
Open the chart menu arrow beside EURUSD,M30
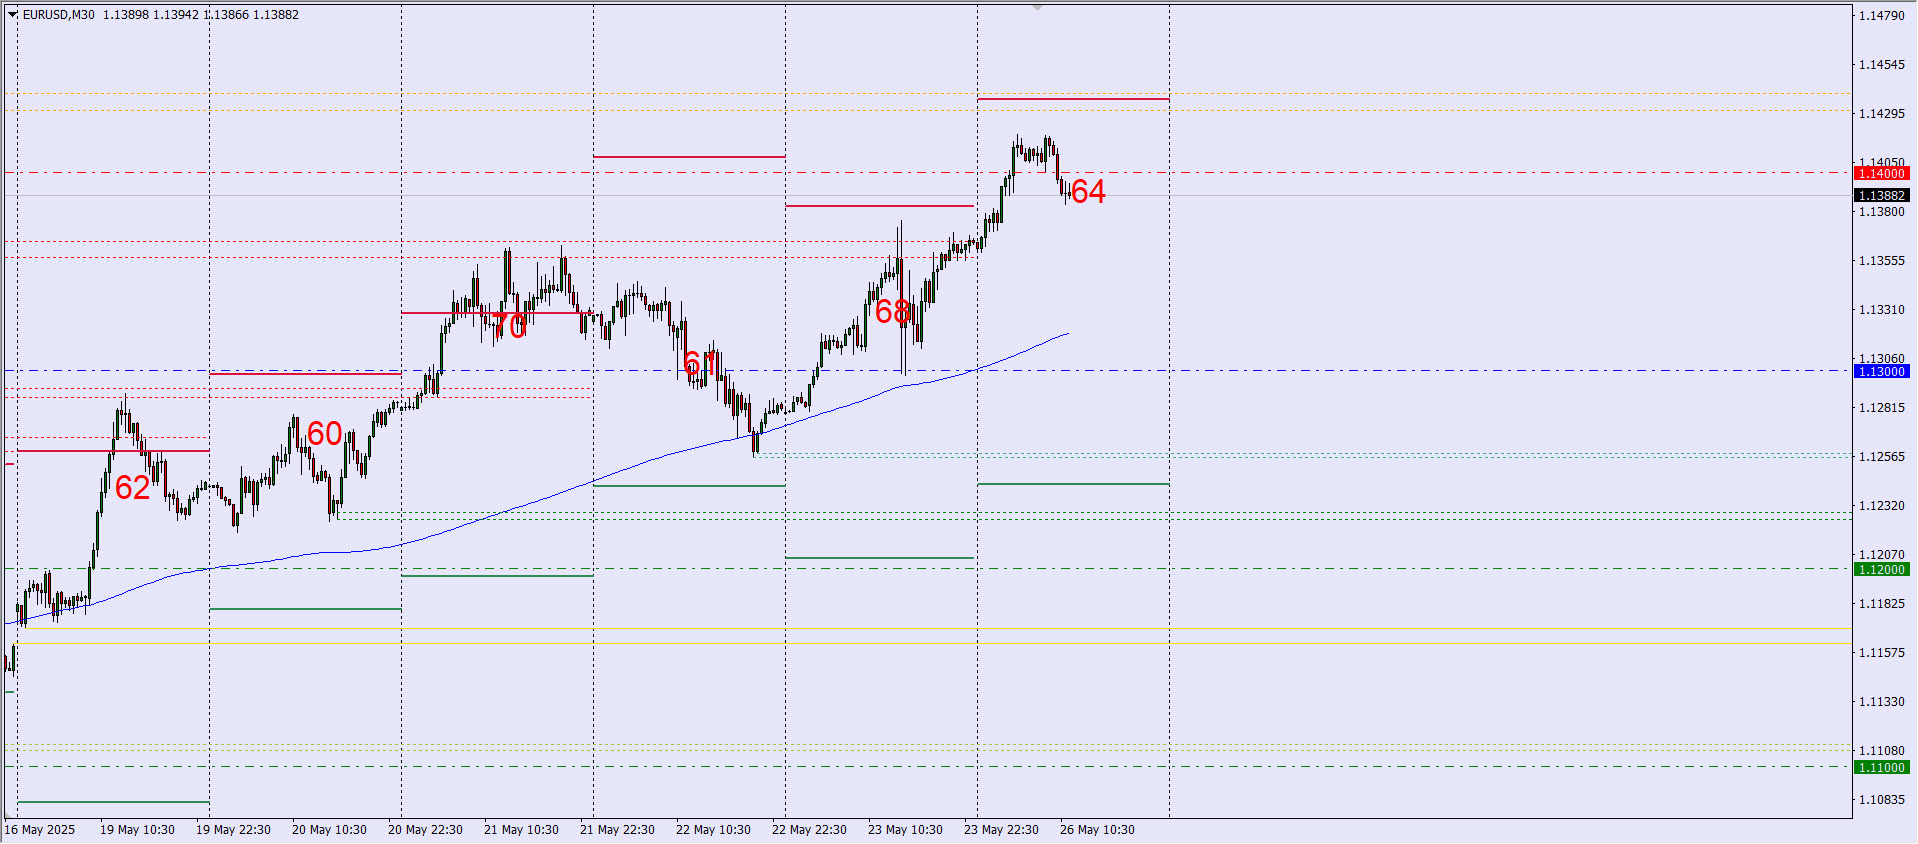point(13,15)
